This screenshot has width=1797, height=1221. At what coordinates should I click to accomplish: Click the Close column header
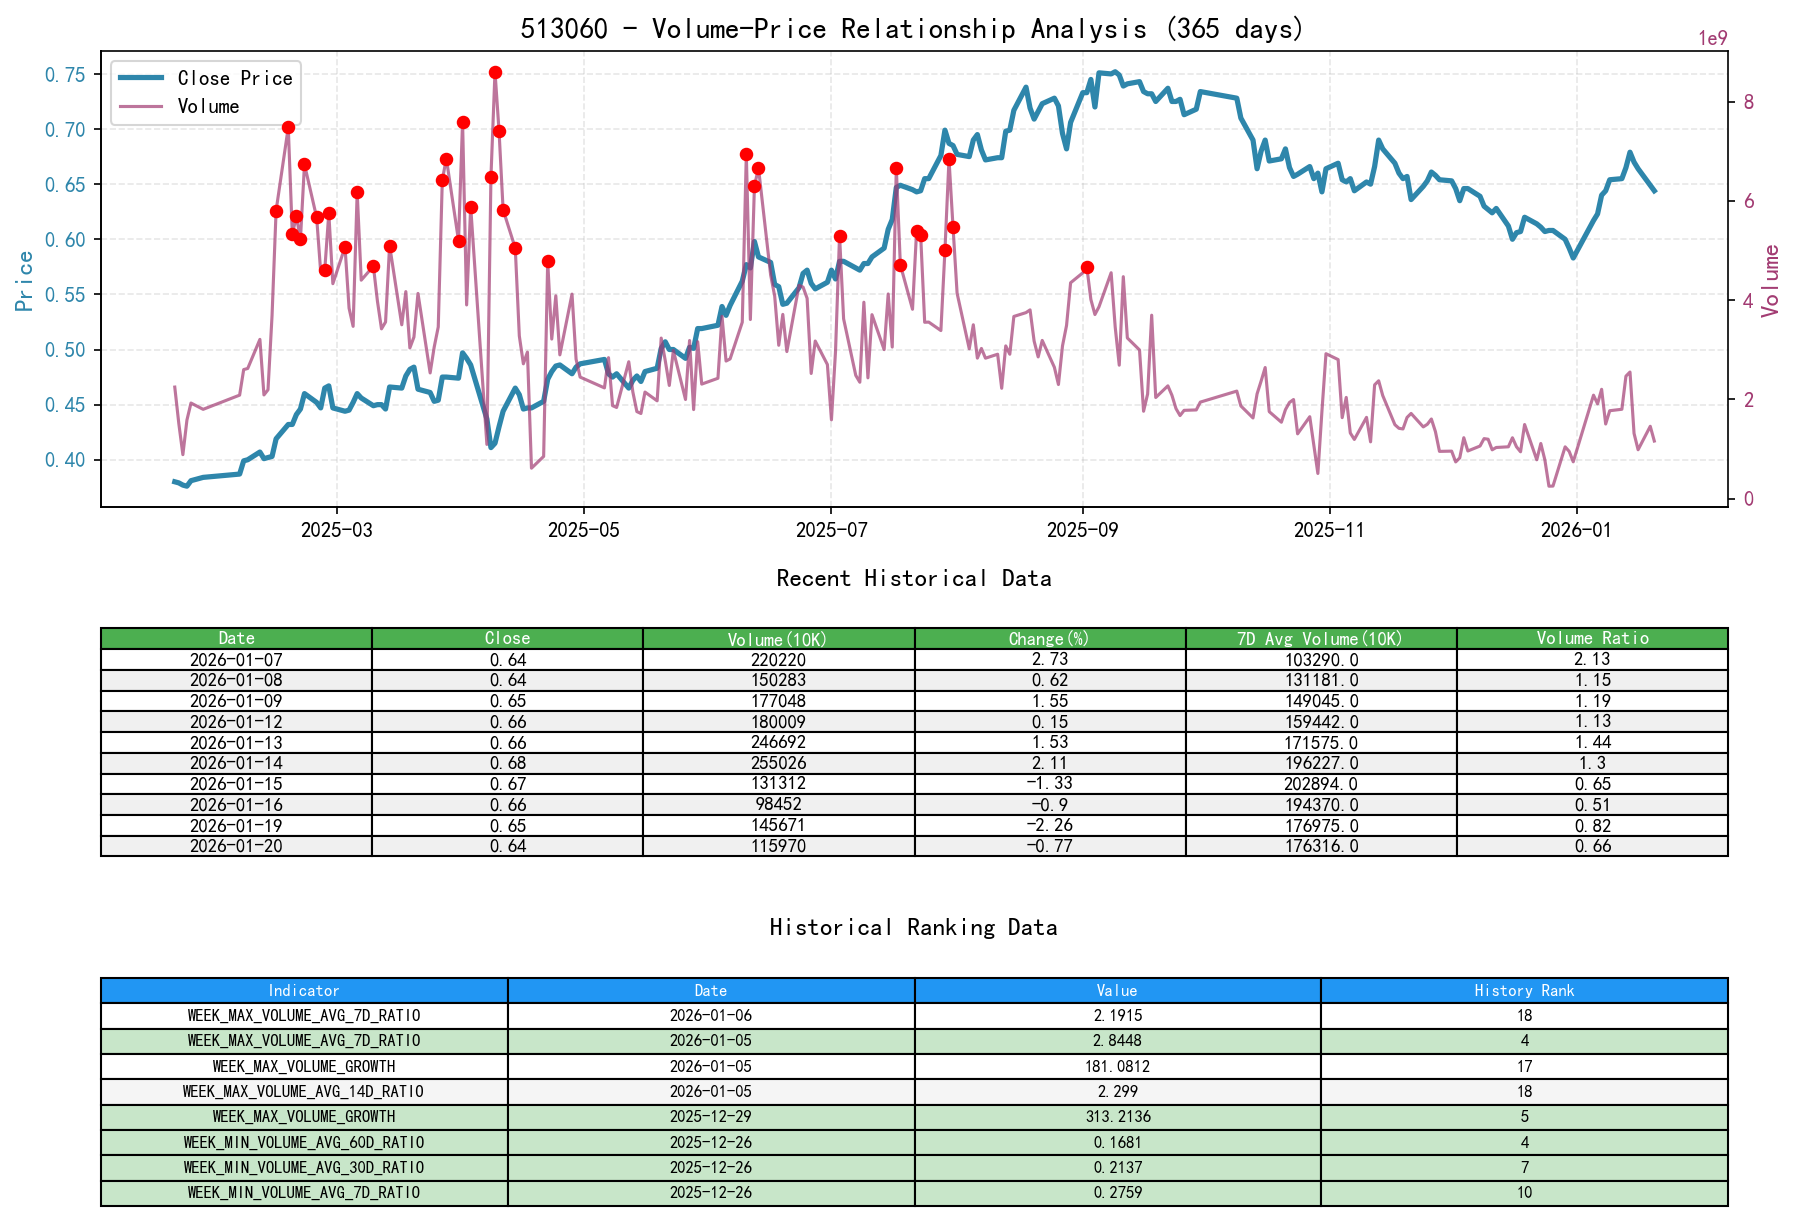pos(506,638)
